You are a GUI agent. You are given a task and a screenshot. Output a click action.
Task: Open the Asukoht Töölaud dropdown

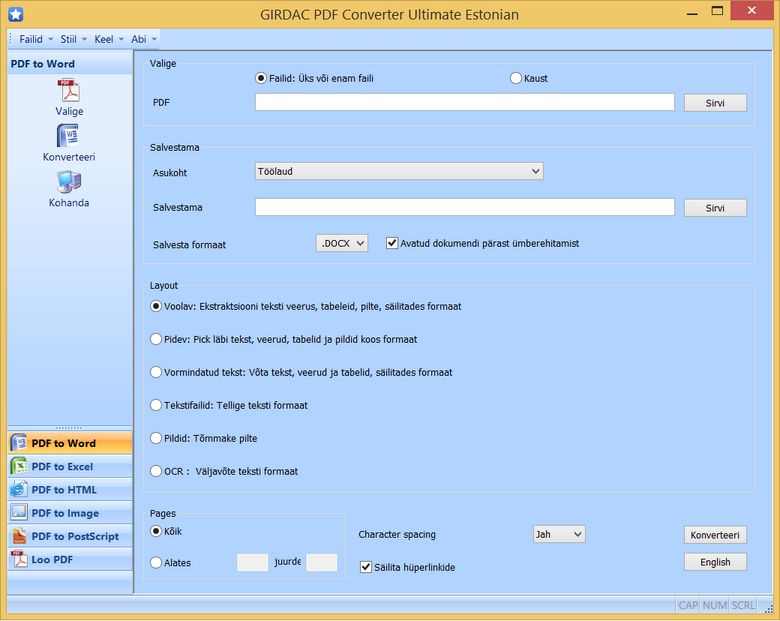(x=399, y=171)
